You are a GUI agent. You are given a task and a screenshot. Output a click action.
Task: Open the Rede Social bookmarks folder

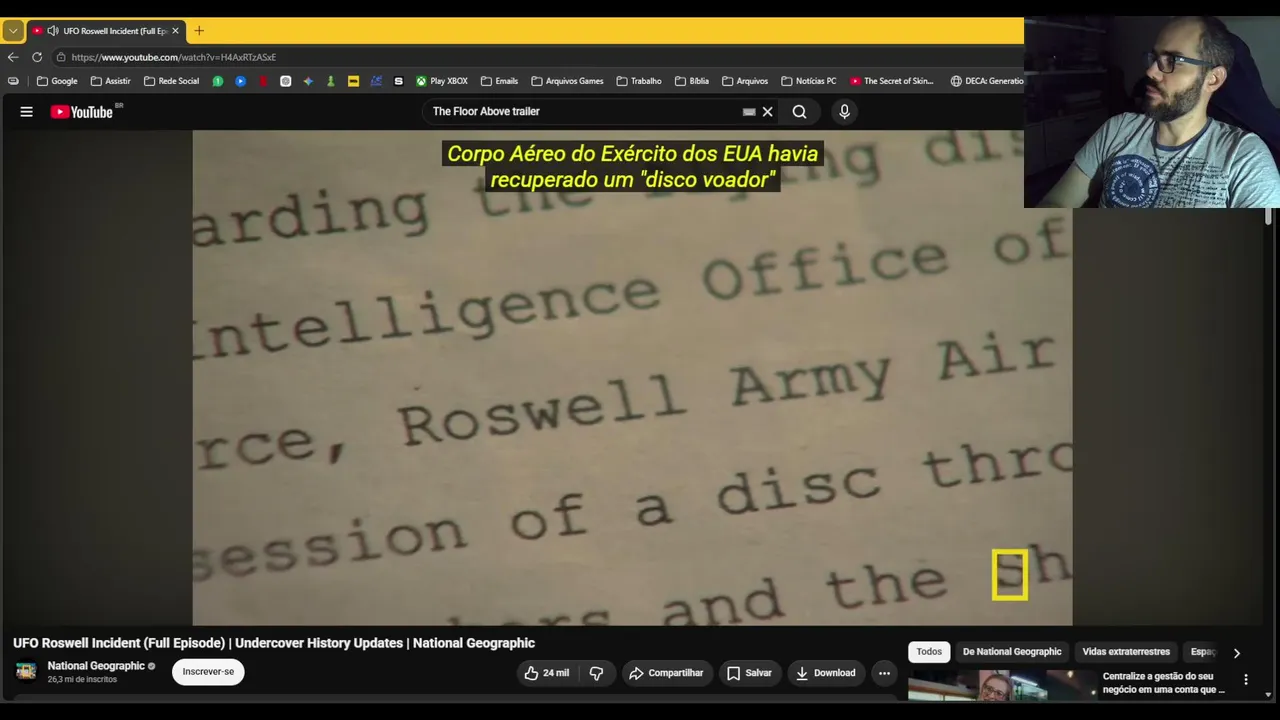(171, 81)
